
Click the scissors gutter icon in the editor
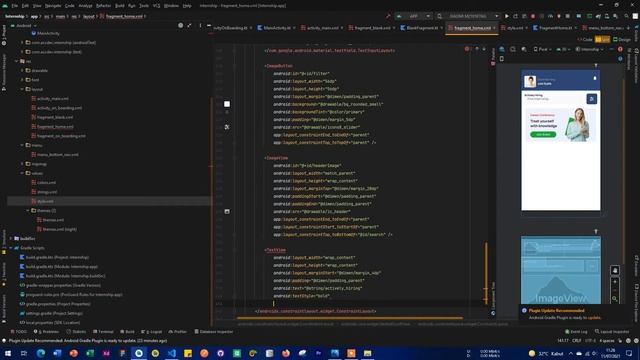[x=227, y=127]
